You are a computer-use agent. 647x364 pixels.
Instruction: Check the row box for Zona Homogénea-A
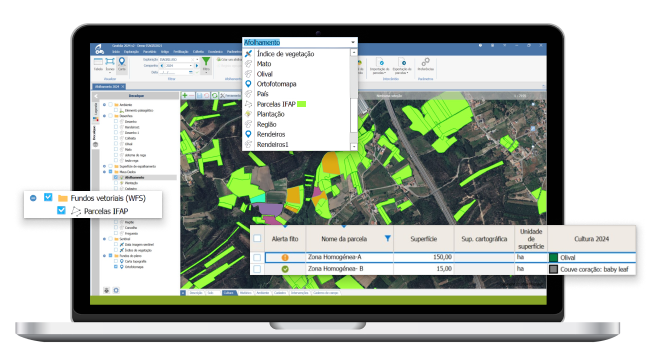[257, 258]
